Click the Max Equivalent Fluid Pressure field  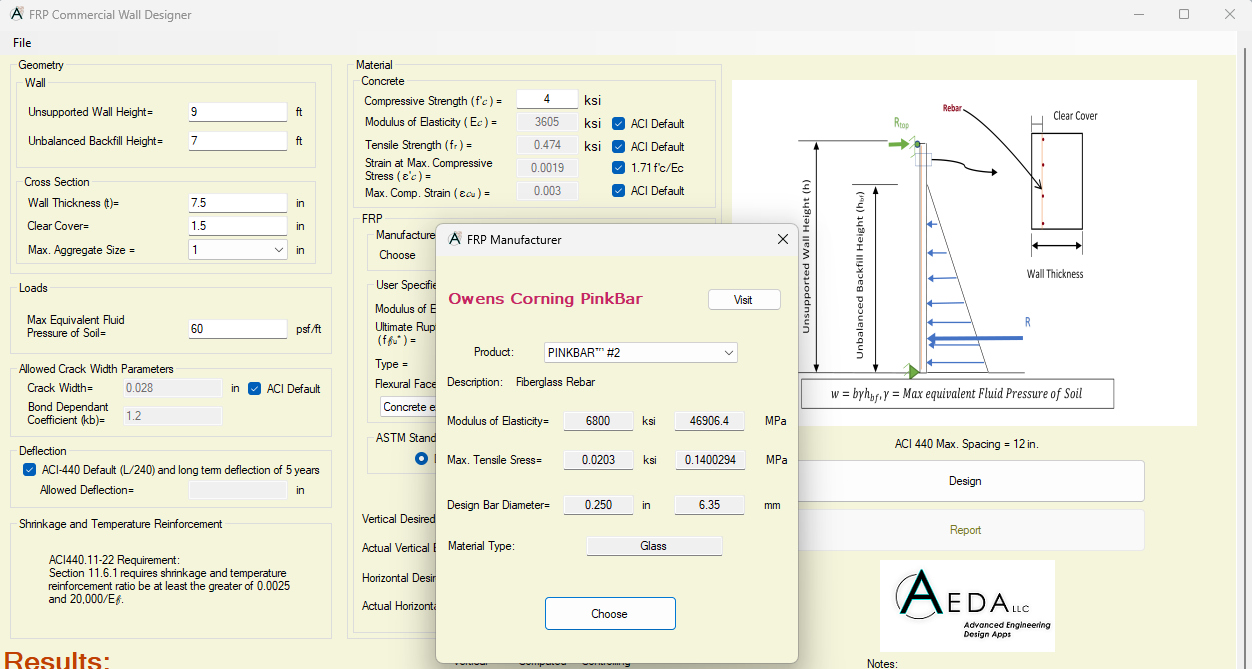(238, 329)
